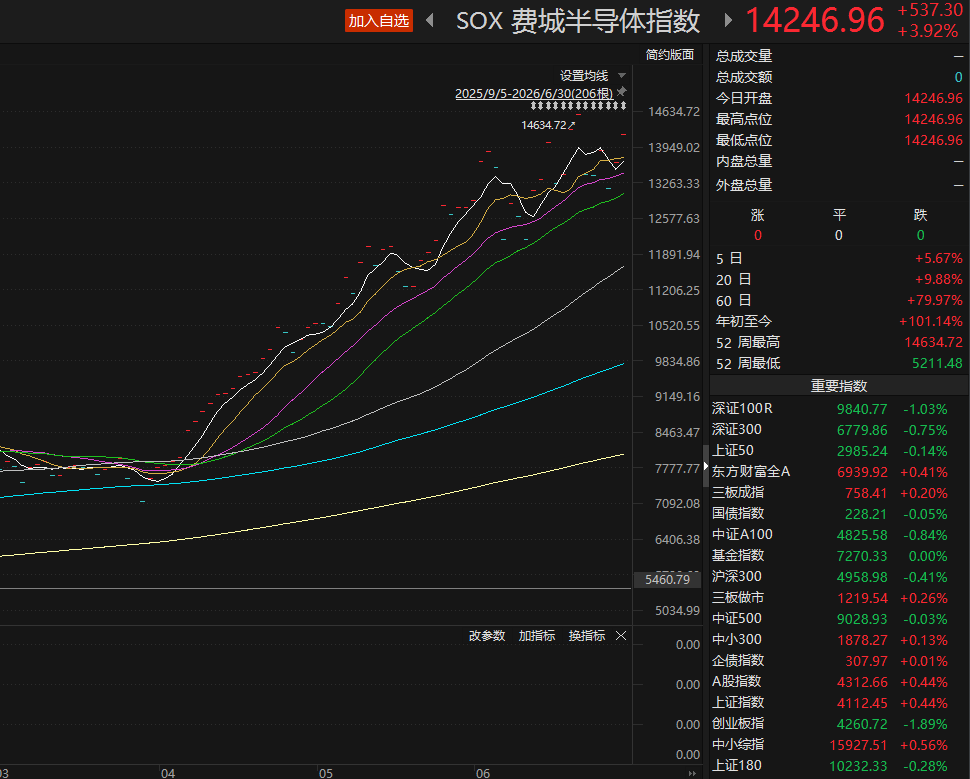The height and width of the screenshot is (779, 970).
Task: Click the fast-forward double arrow on time axis
Action: pos(692,773)
